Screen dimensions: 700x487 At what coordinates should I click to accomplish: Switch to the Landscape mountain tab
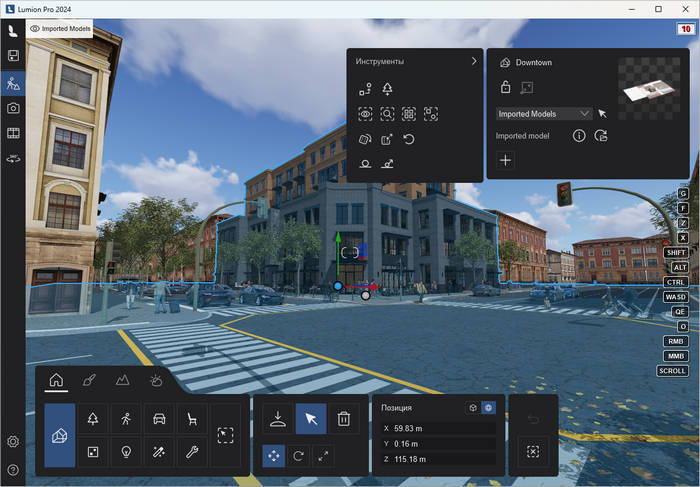pos(122,380)
